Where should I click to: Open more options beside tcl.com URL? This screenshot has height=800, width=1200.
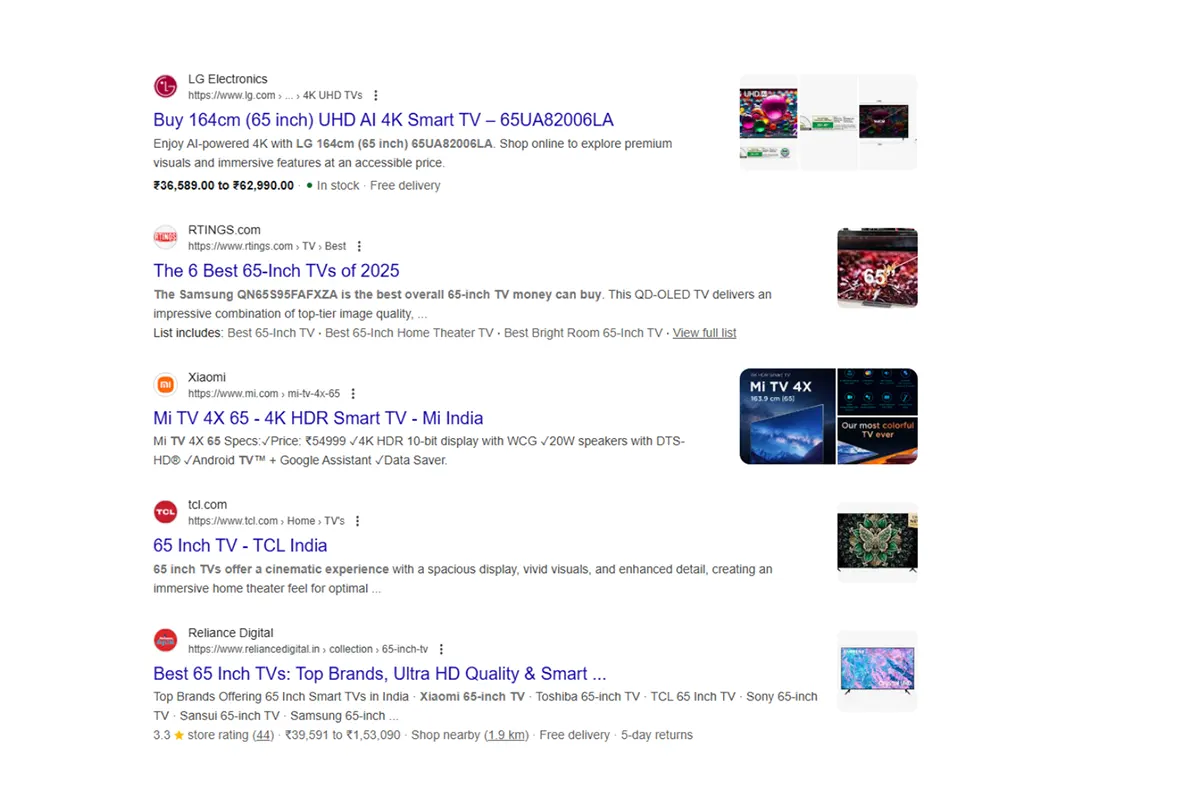[358, 521]
